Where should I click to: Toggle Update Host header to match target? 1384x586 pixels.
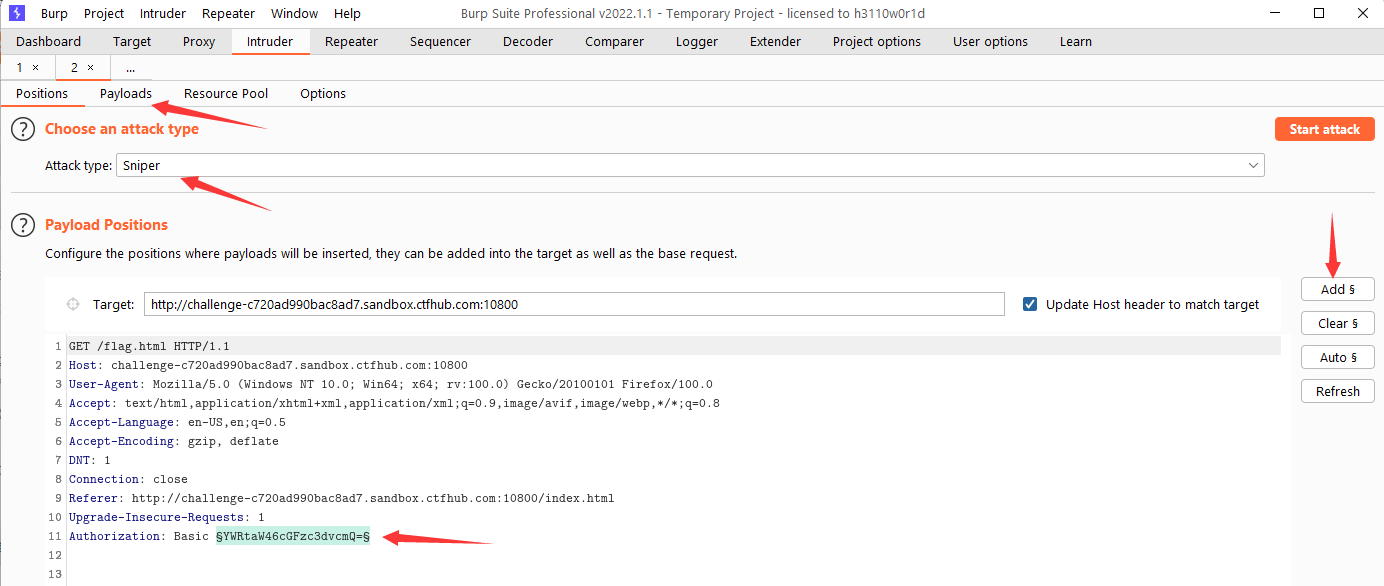point(1030,304)
